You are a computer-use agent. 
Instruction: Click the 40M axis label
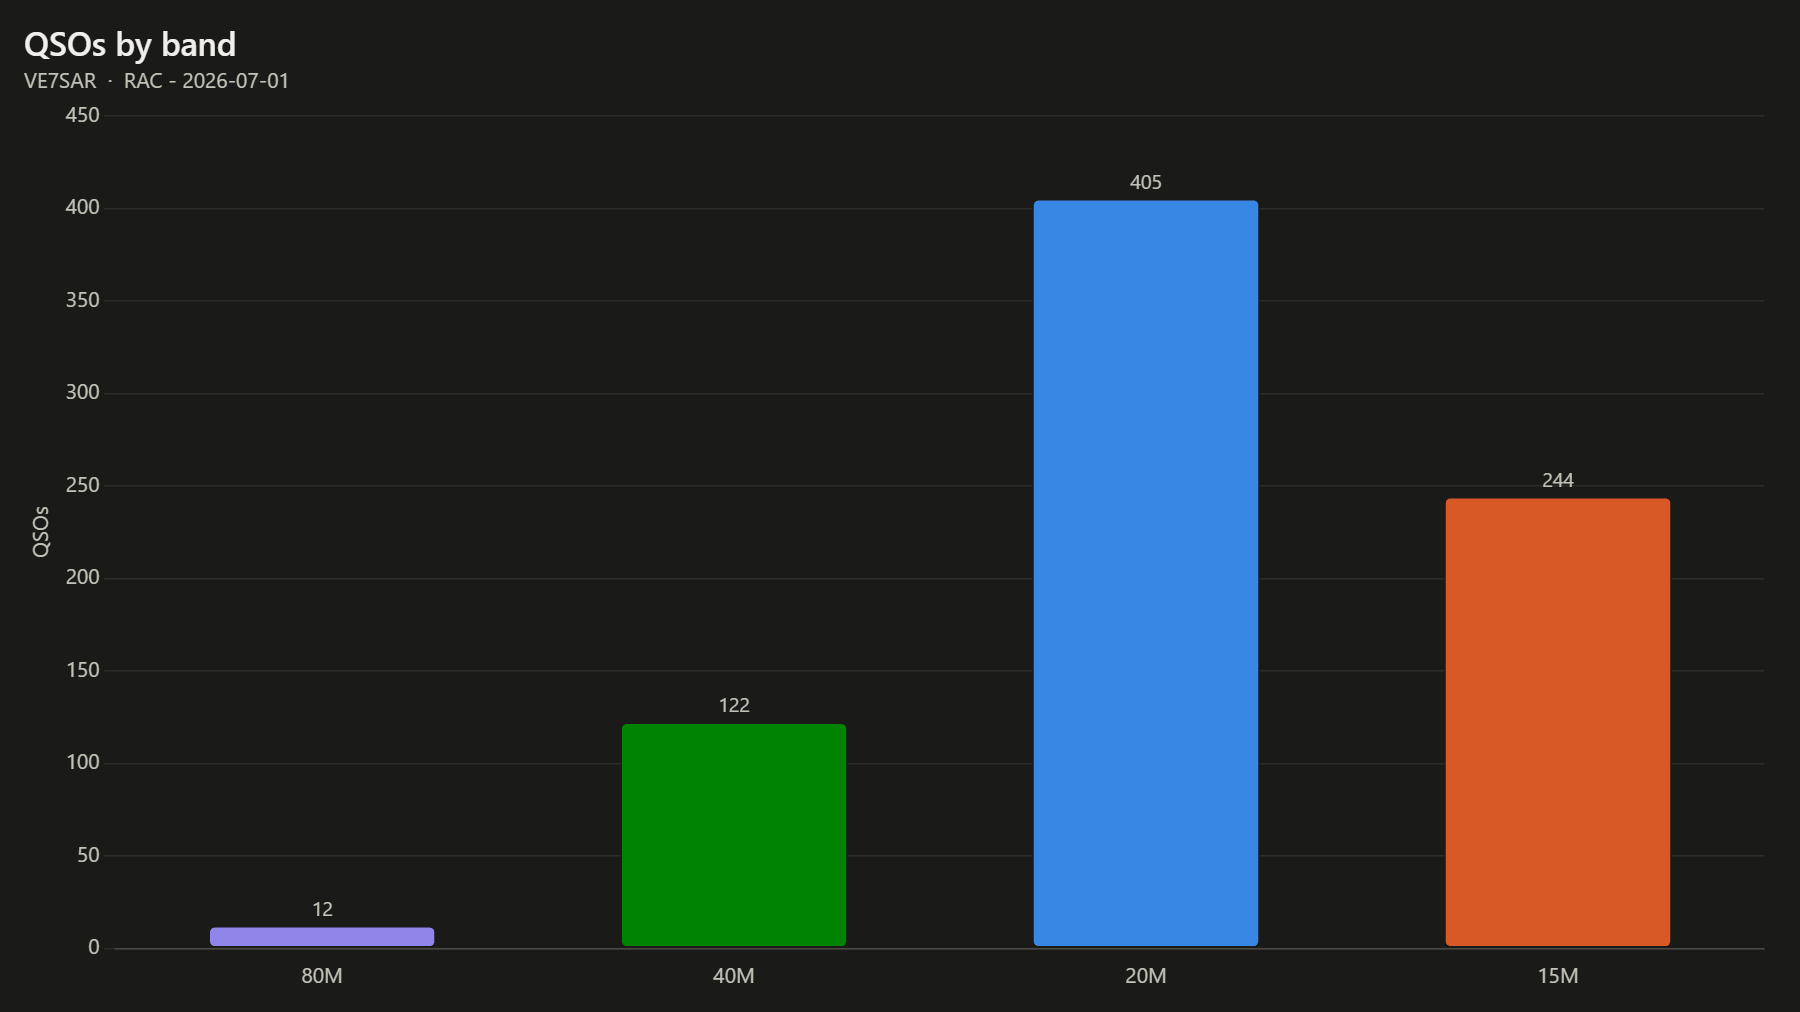[x=734, y=976]
